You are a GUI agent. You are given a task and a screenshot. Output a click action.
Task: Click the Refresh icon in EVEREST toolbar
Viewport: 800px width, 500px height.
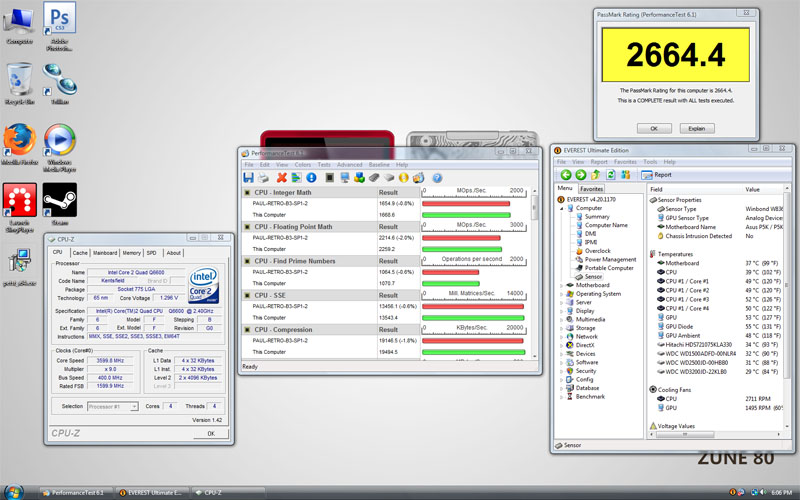(610, 174)
